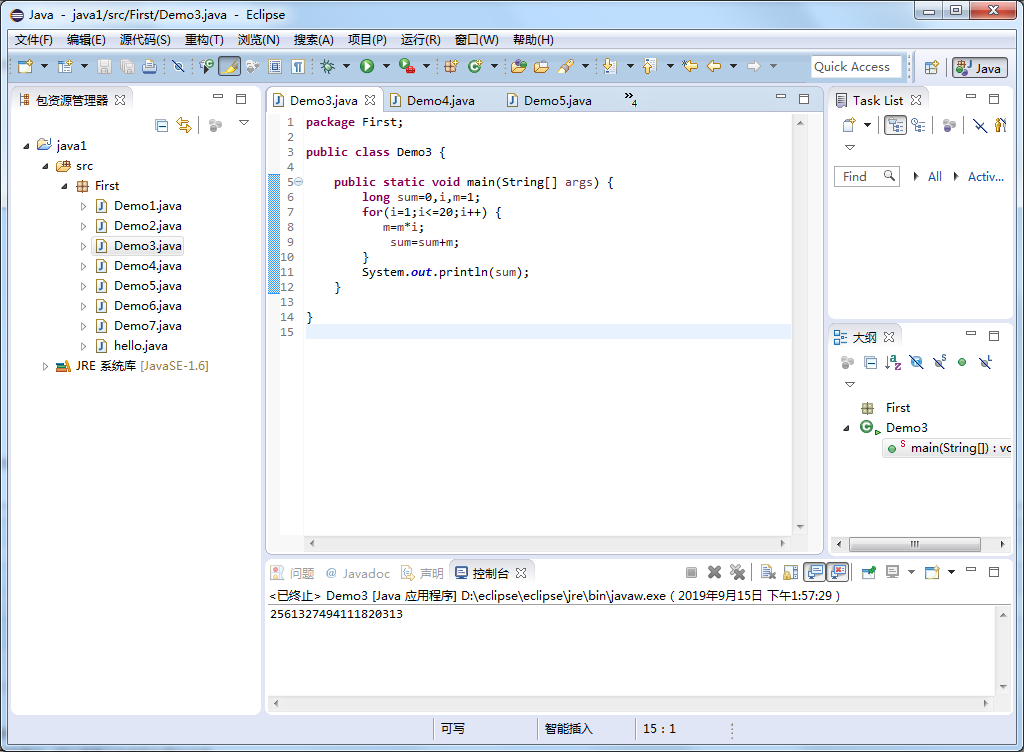1024x752 pixels.
Task: Click outline horizontal scrollbar thumb
Action: [915, 544]
